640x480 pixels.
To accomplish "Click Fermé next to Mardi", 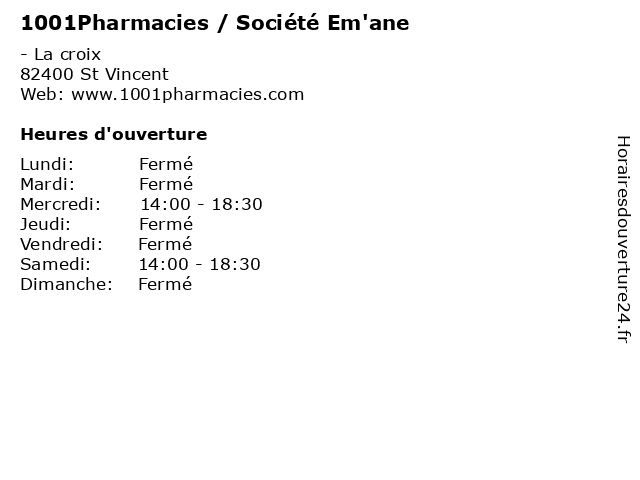I will (x=165, y=184).
